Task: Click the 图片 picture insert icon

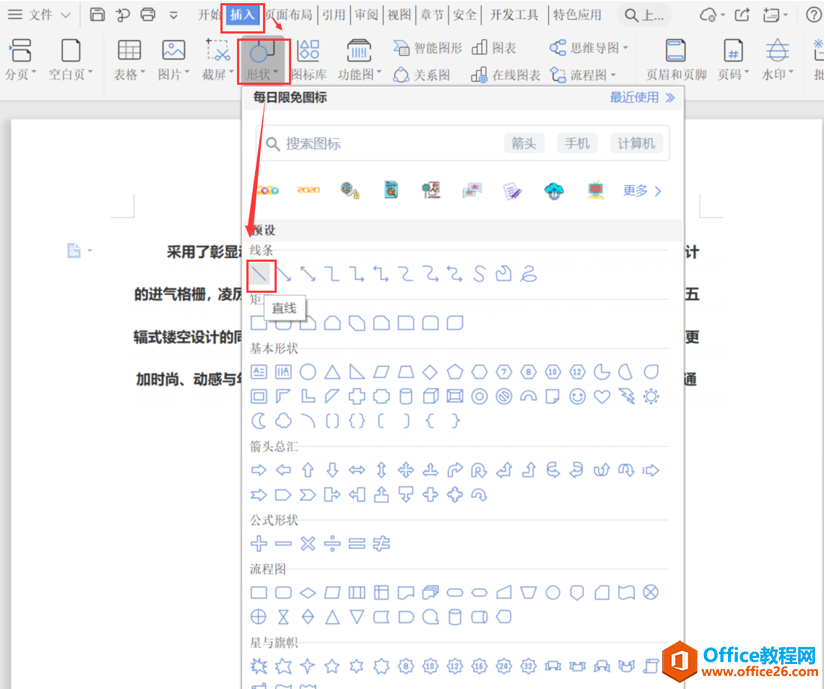Action: pyautogui.click(x=173, y=60)
